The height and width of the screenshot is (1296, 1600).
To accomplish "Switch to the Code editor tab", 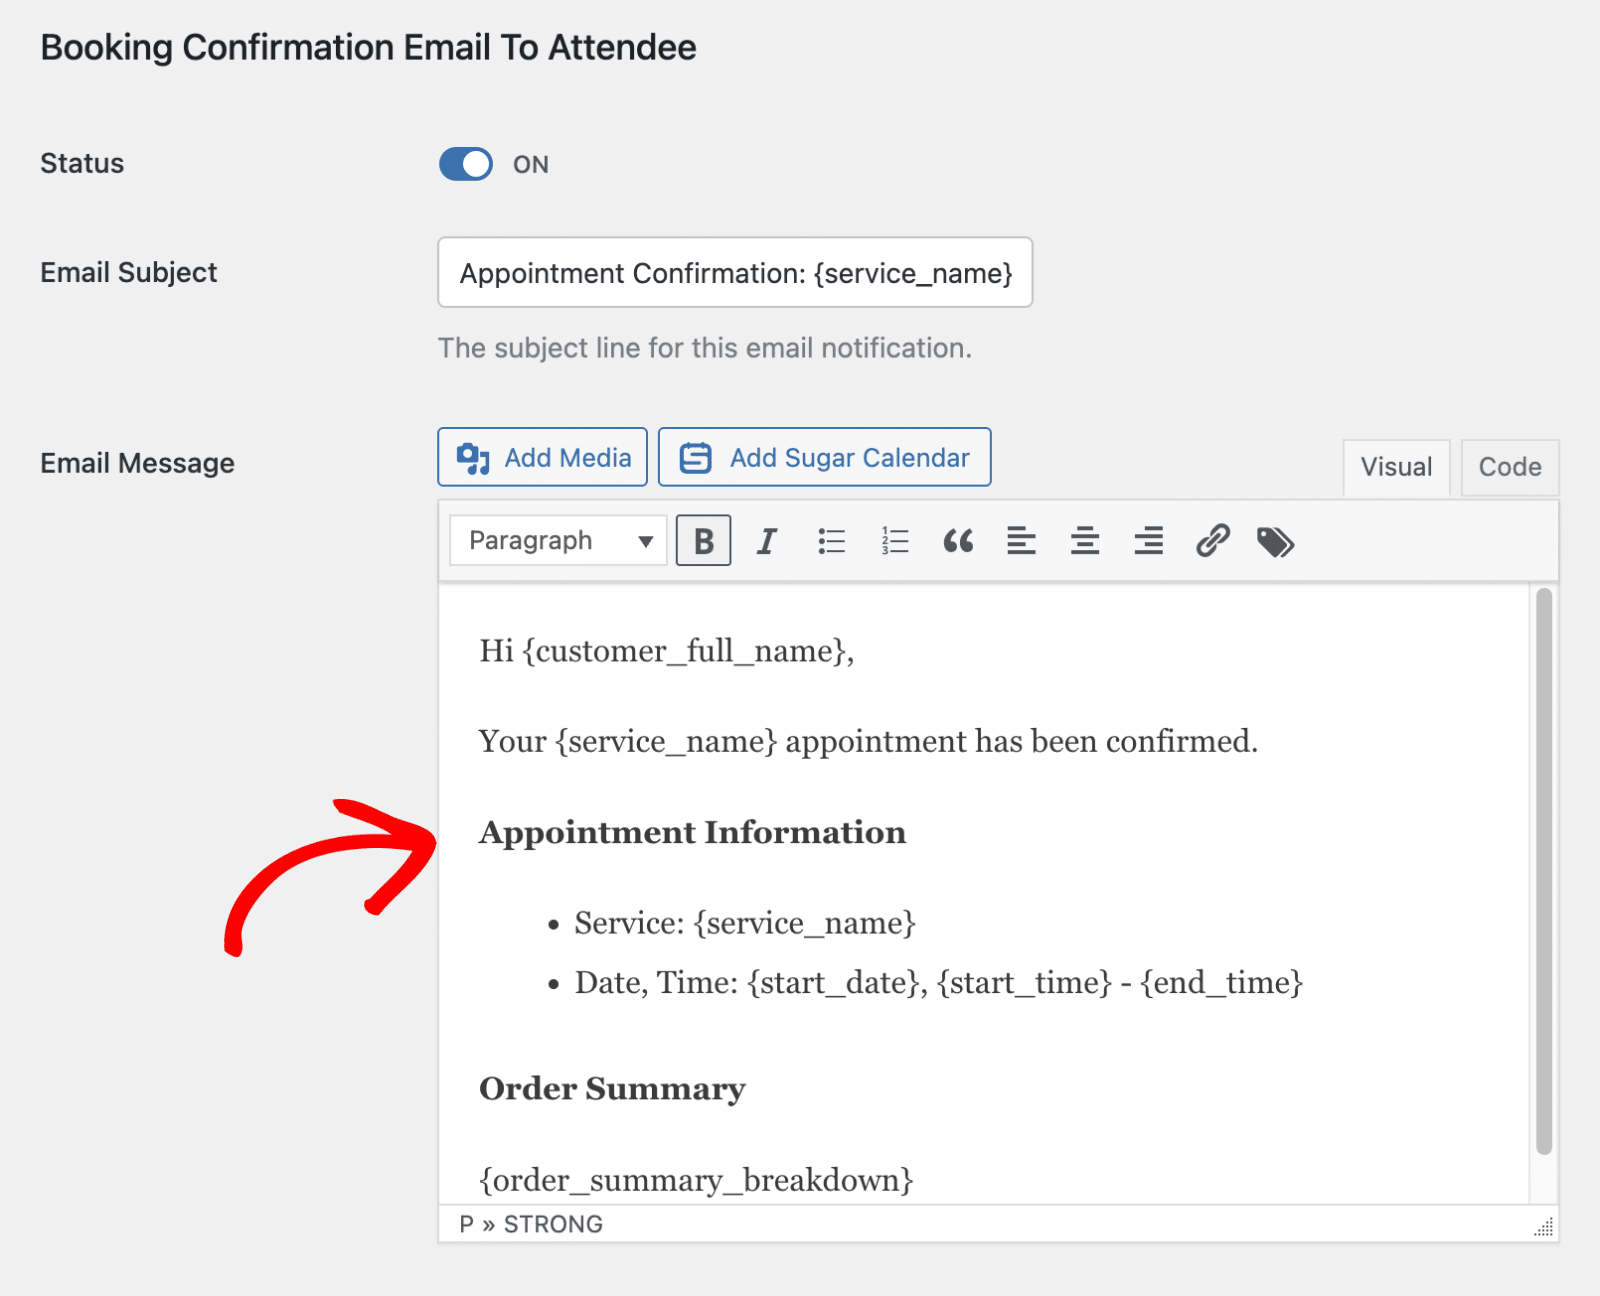I will point(1509,467).
